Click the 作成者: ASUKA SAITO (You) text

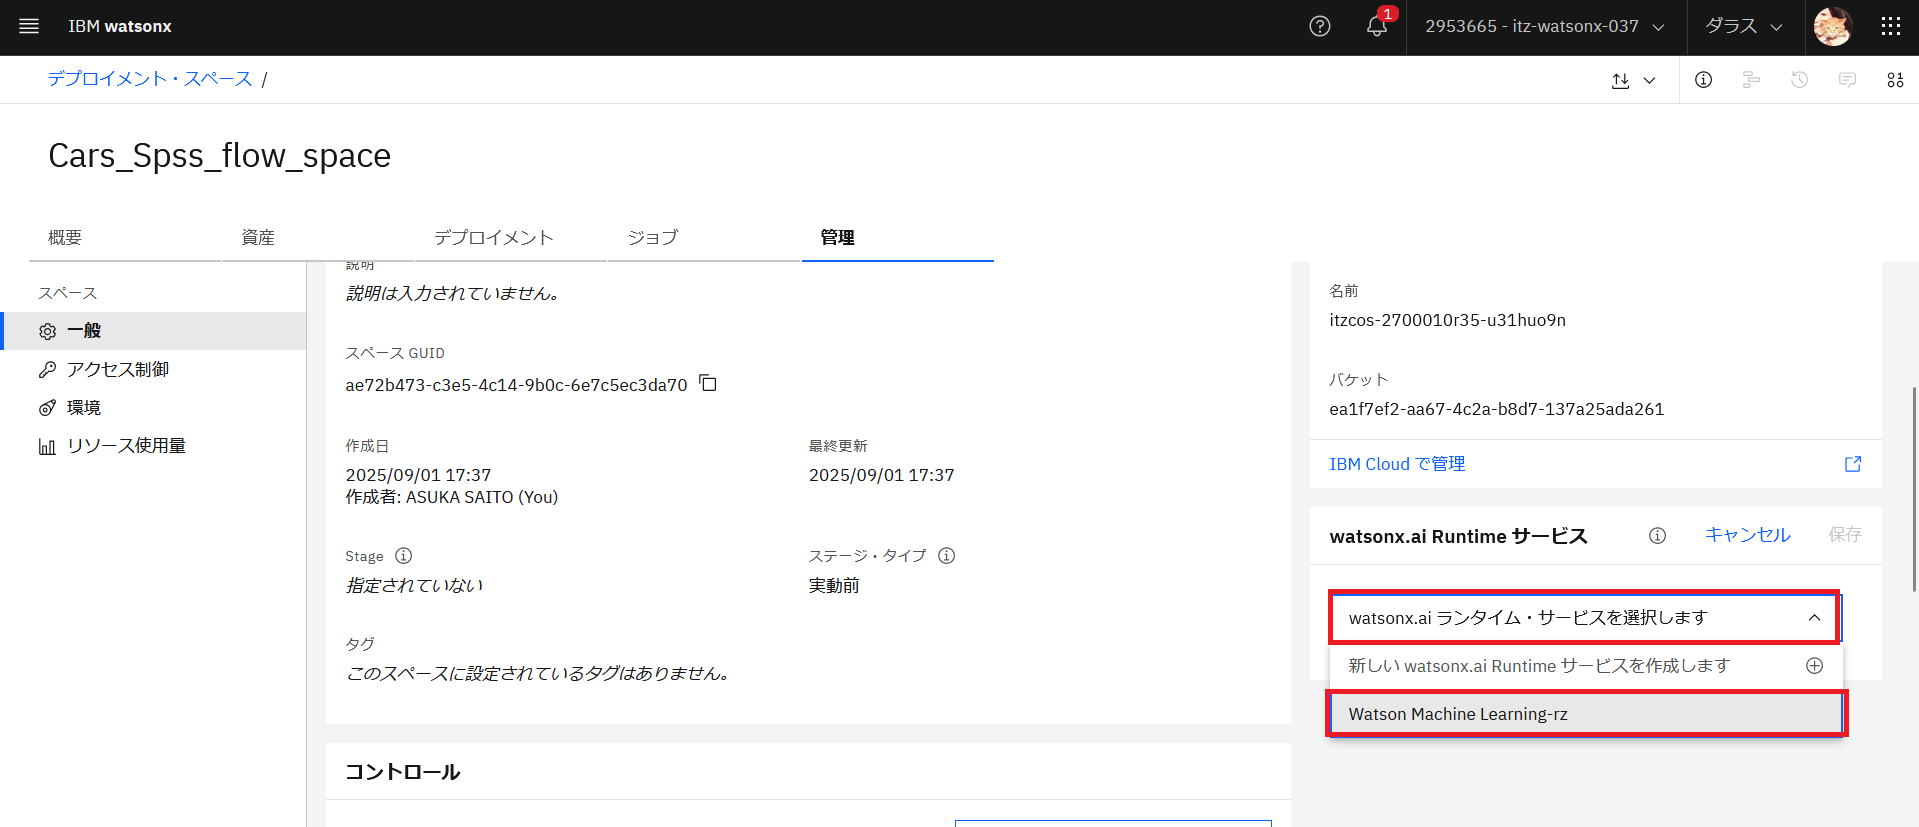coord(452,497)
